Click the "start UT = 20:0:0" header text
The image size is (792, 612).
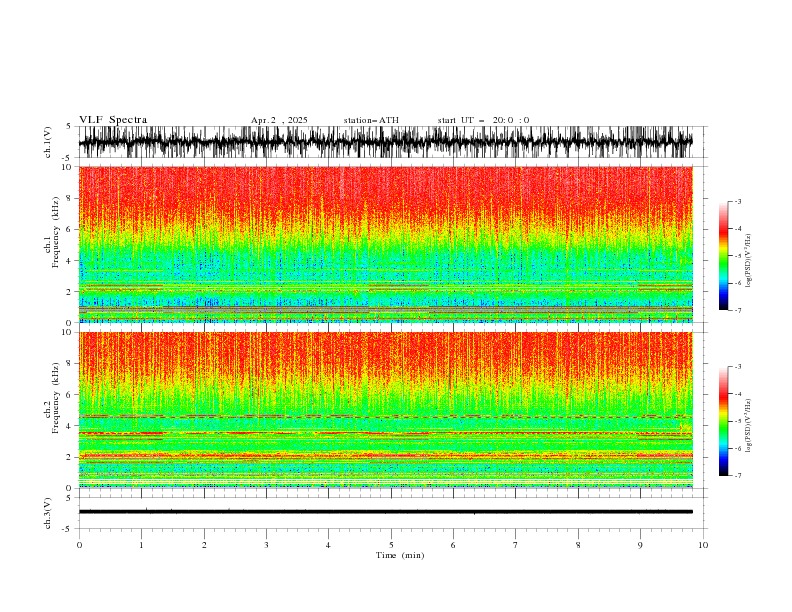[483, 120]
